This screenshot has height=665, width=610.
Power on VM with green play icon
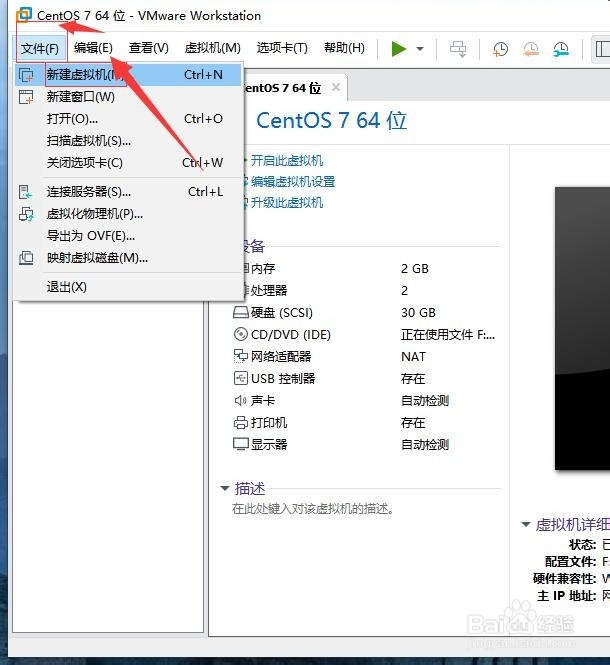click(x=398, y=49)
